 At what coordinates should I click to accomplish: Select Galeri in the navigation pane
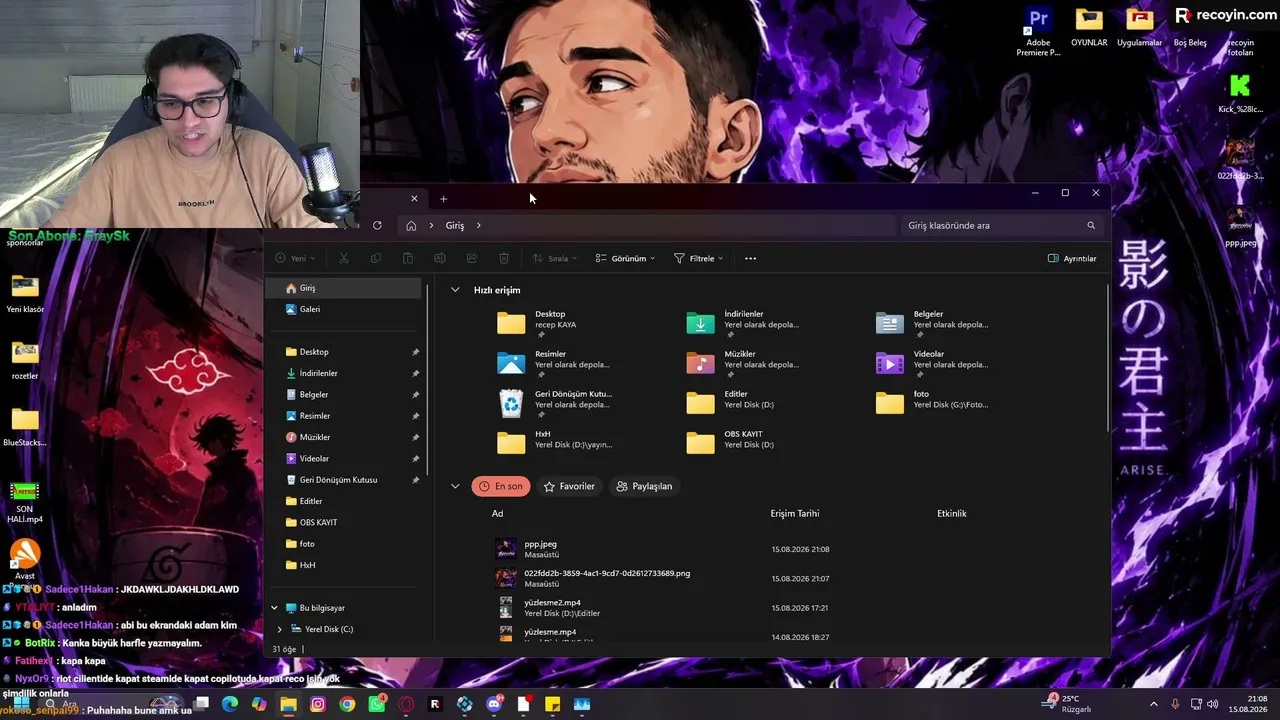(x=346, y=309)
